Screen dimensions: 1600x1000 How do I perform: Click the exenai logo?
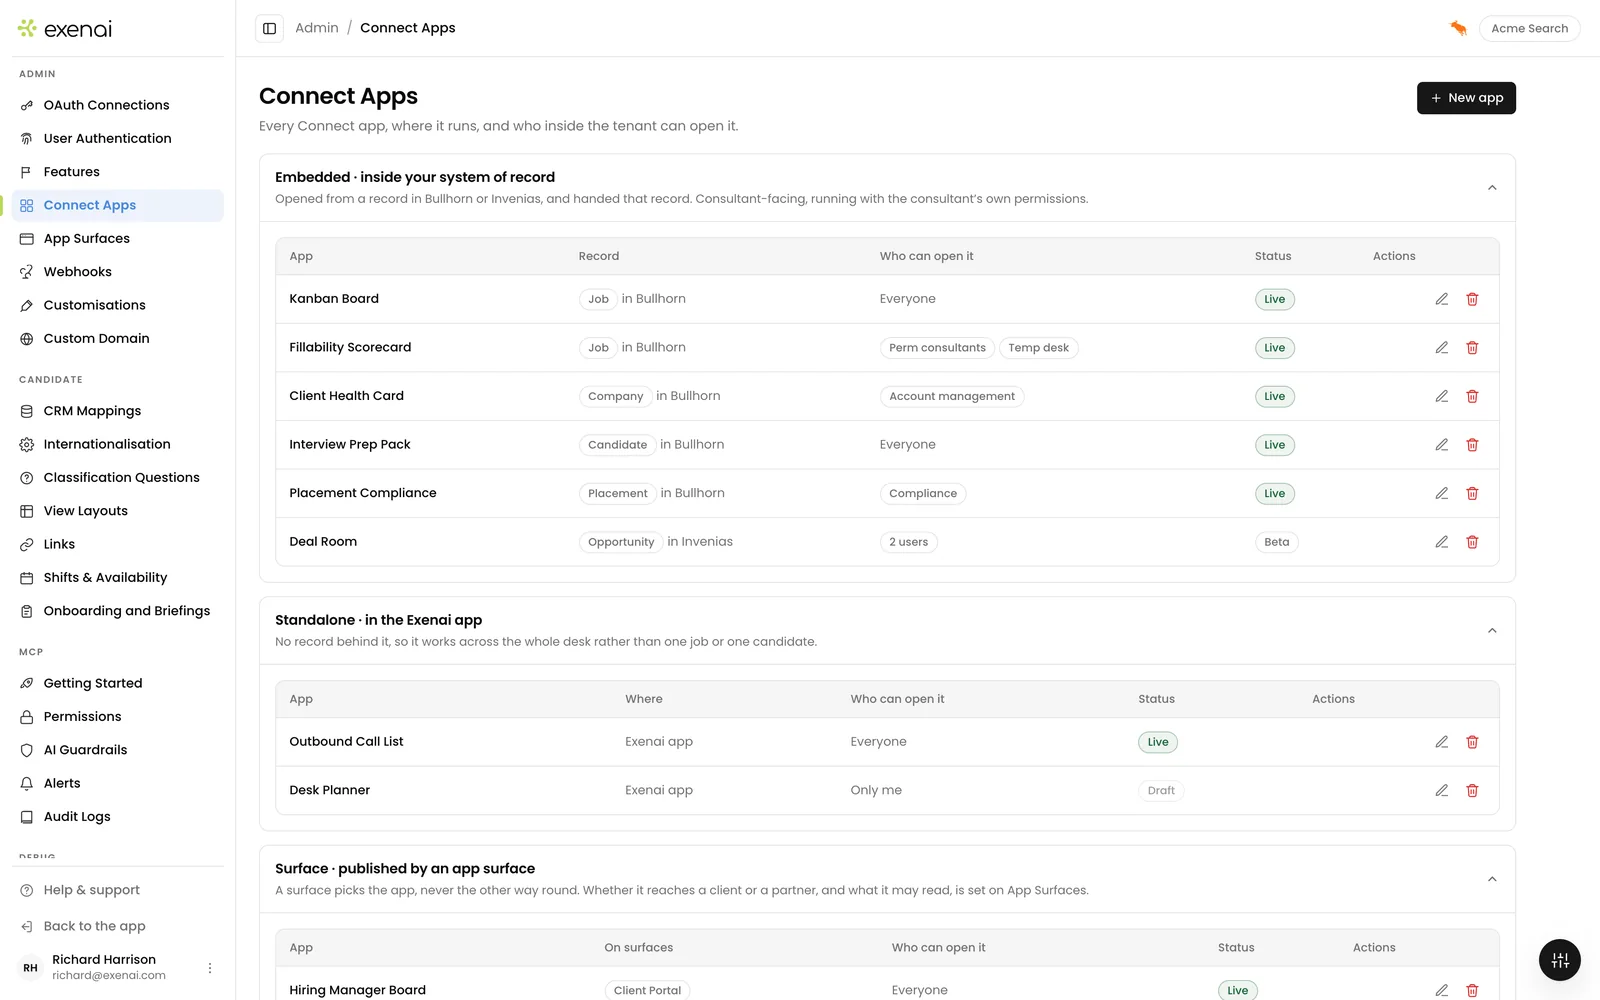coord(65,29)
